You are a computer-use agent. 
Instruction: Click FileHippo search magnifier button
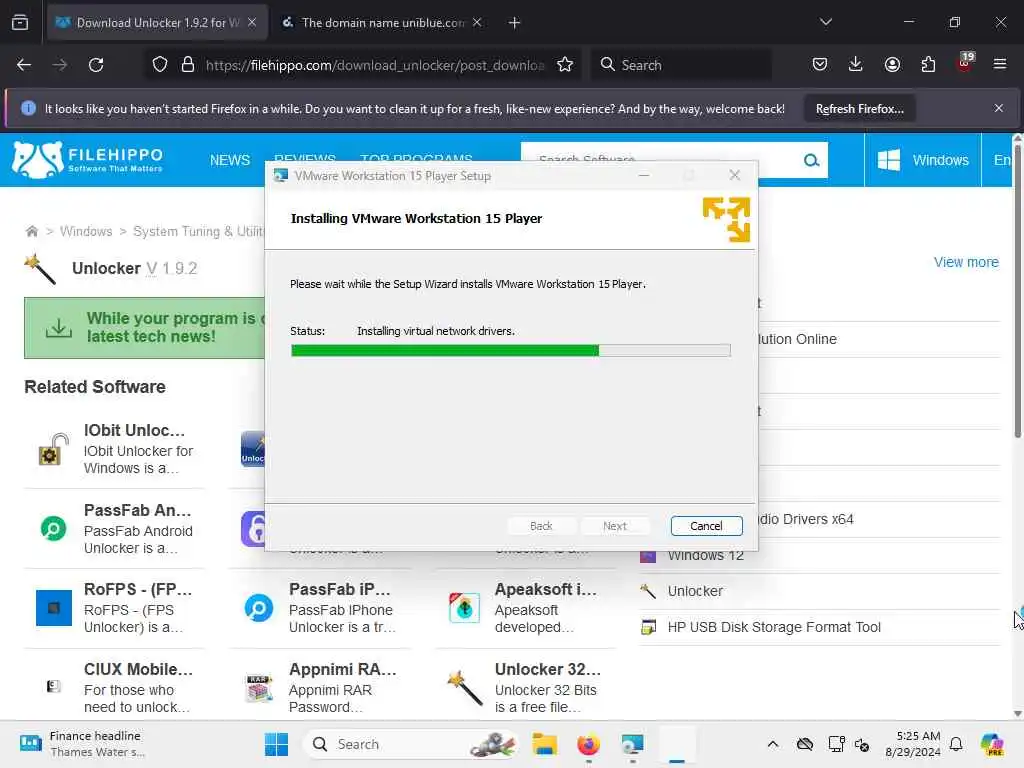click(x=811, y=161)
